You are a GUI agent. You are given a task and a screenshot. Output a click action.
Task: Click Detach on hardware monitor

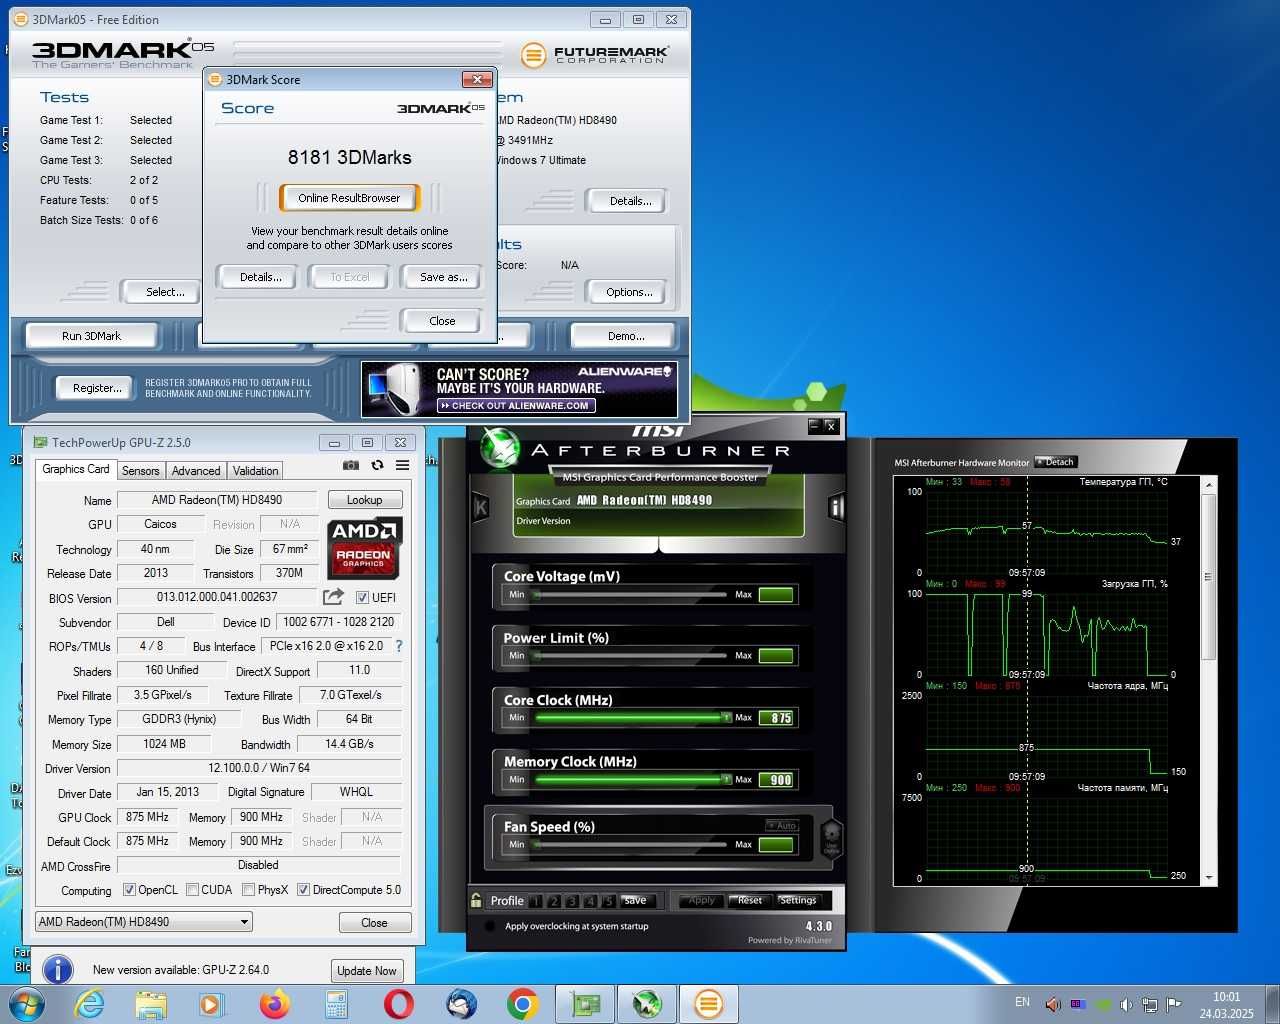[1055, 462]
